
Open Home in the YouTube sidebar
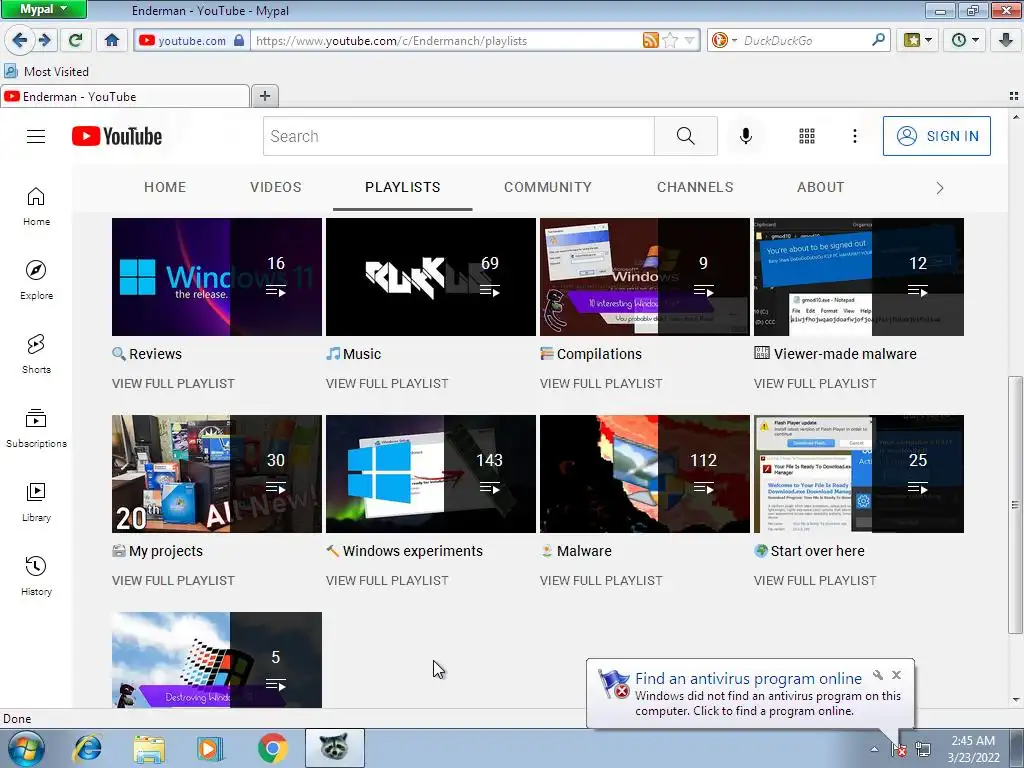click(36, 206)
